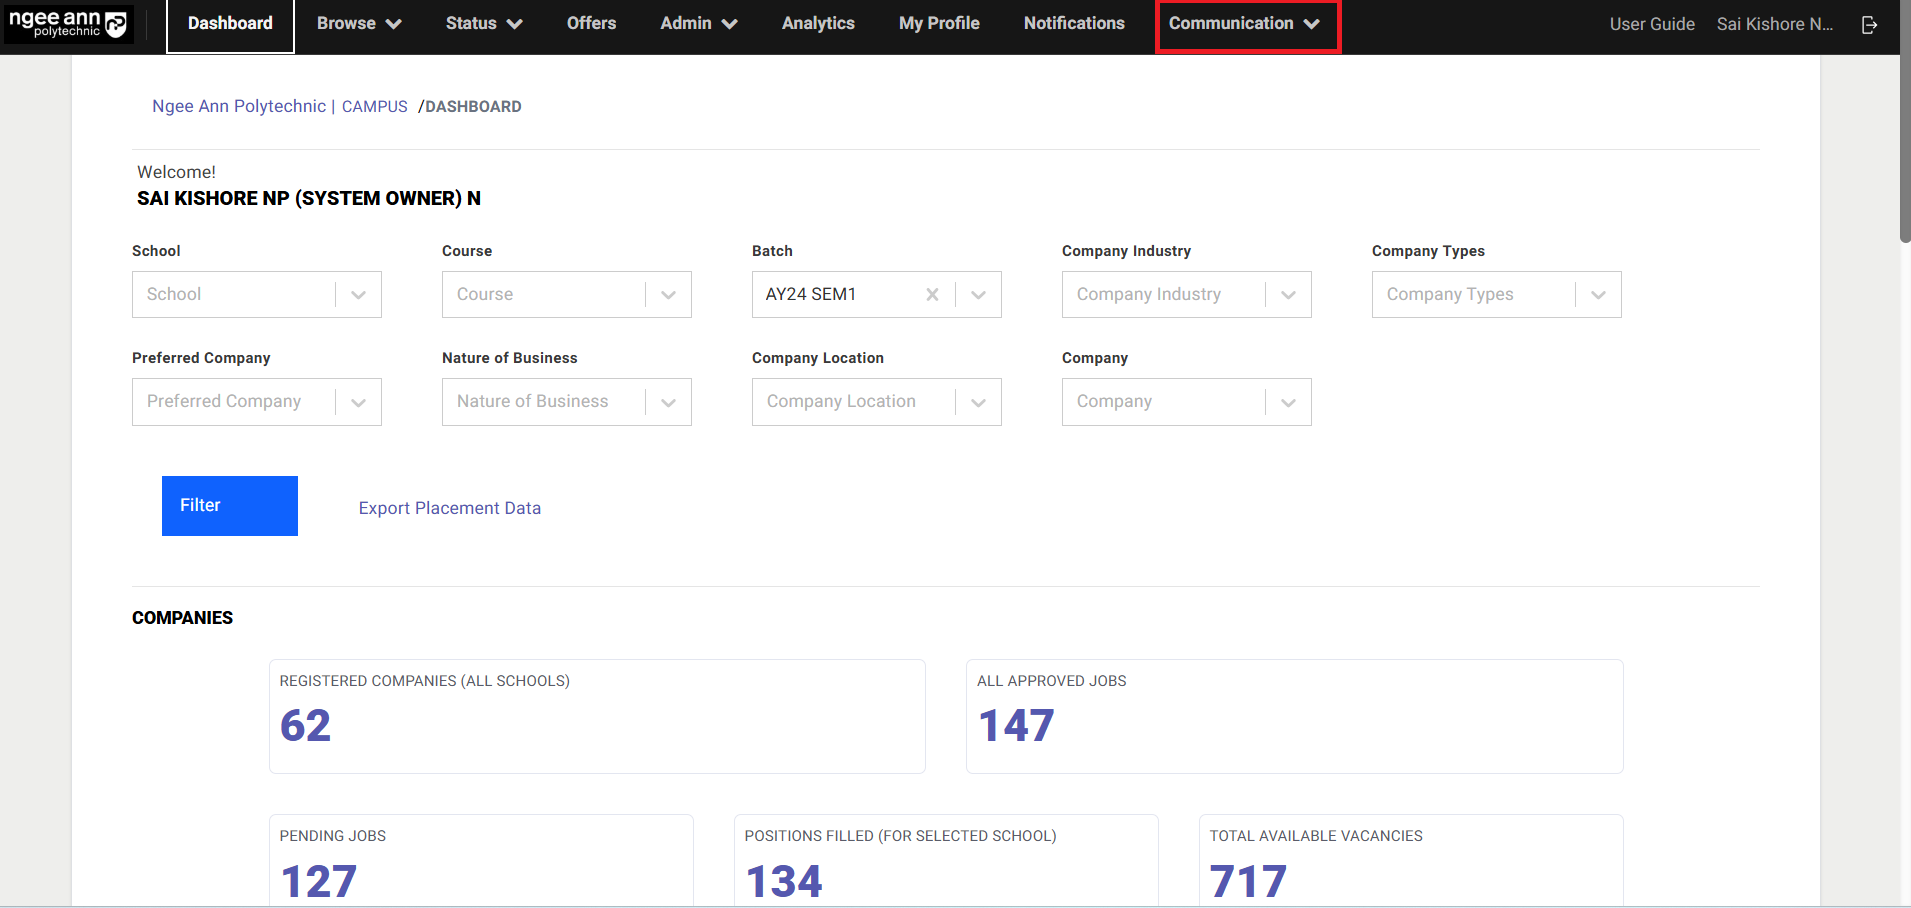
Task: Open the Status menu arrow
Action: (515, 24)
